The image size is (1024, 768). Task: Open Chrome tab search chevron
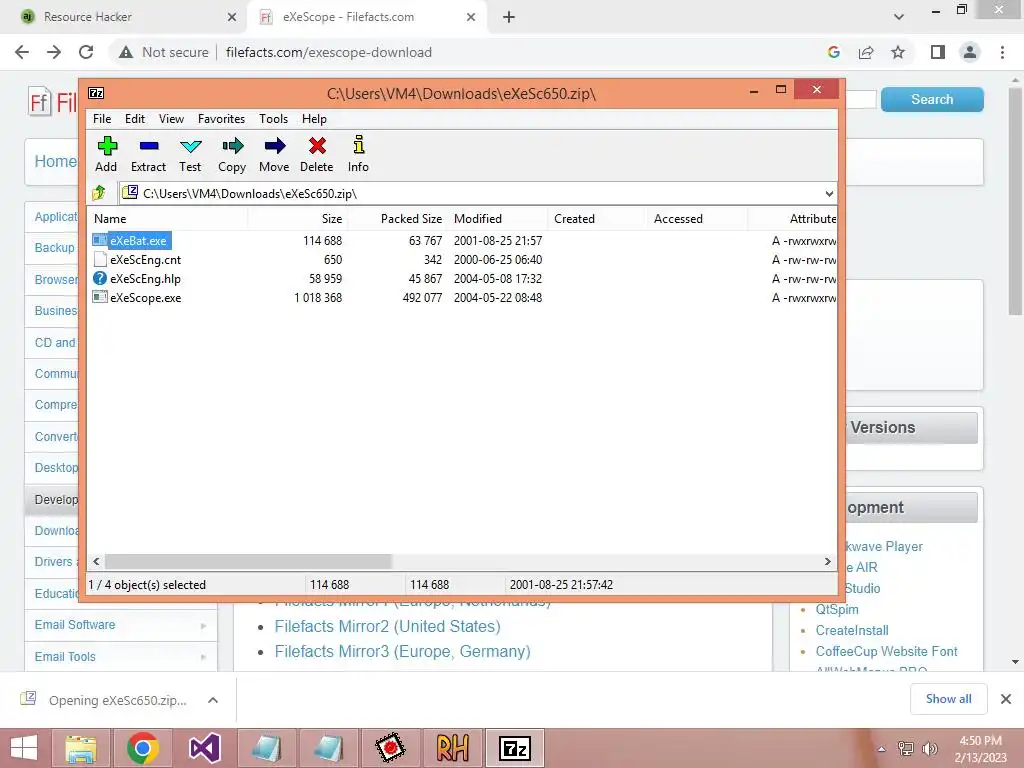click(899, 17)
